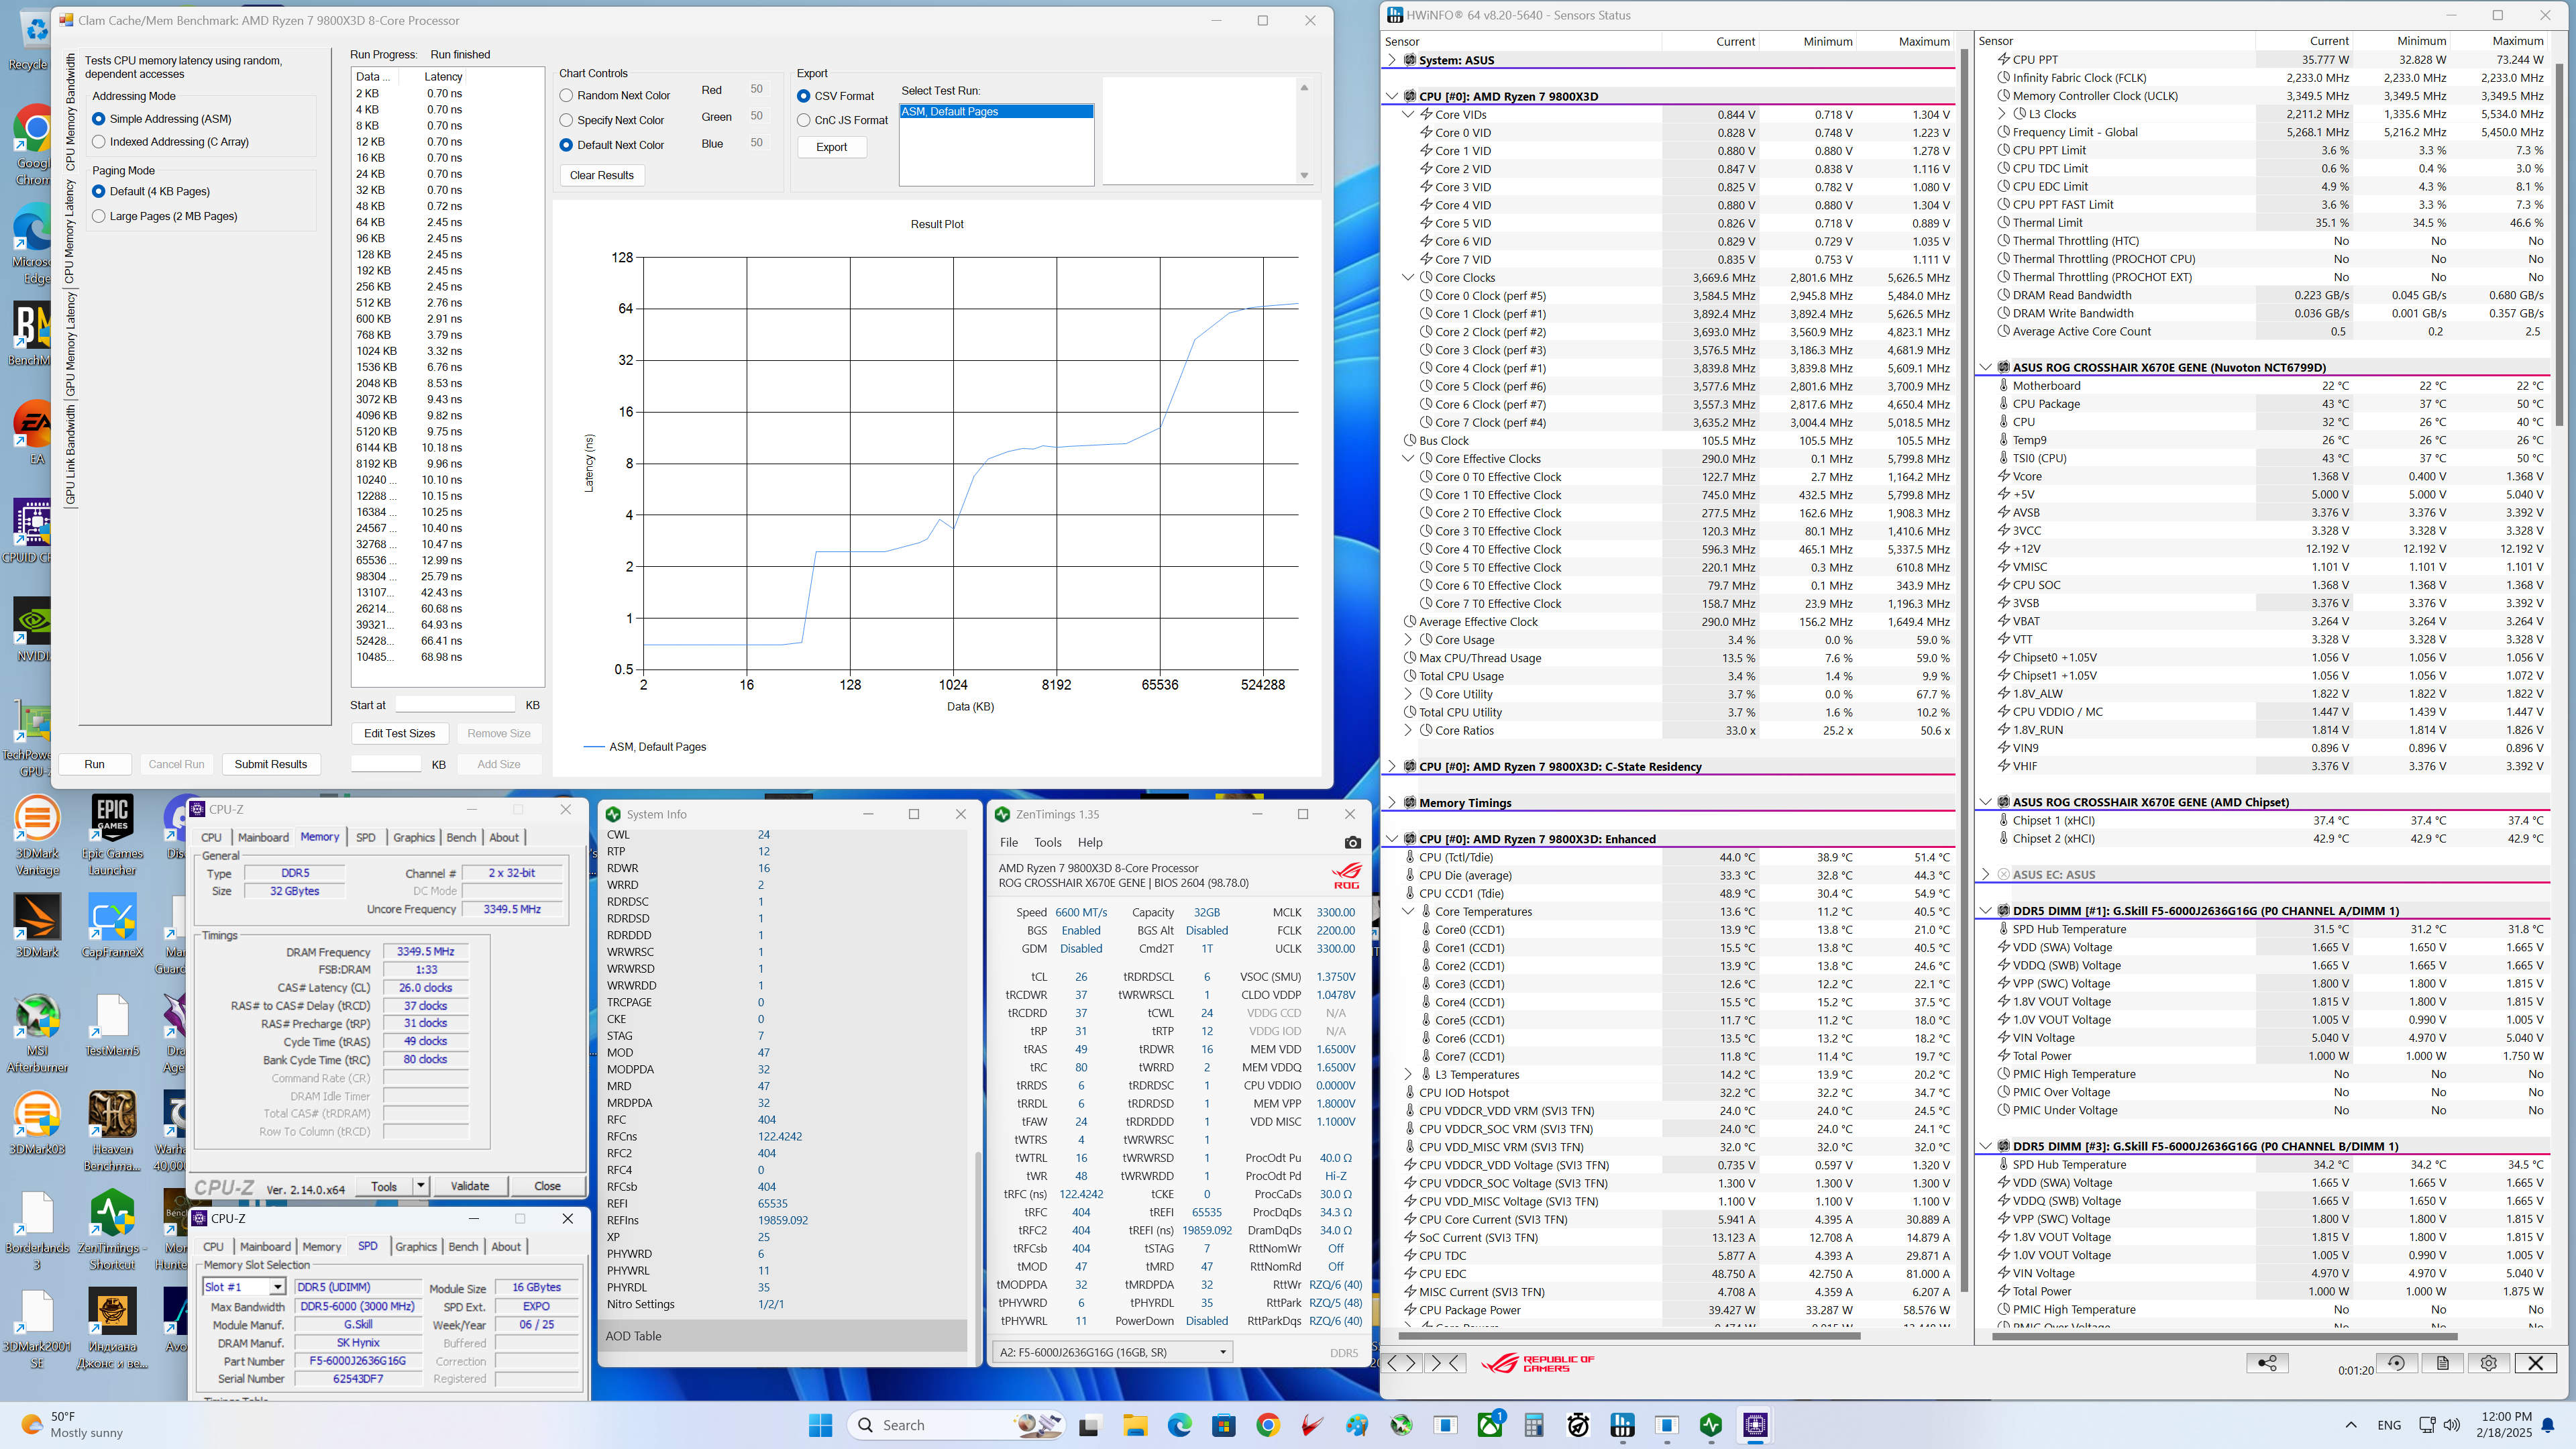Click the expand columns arrows button in HWiNFO
This screenshot has height=1449, width=2576.
(1401, 1363)
